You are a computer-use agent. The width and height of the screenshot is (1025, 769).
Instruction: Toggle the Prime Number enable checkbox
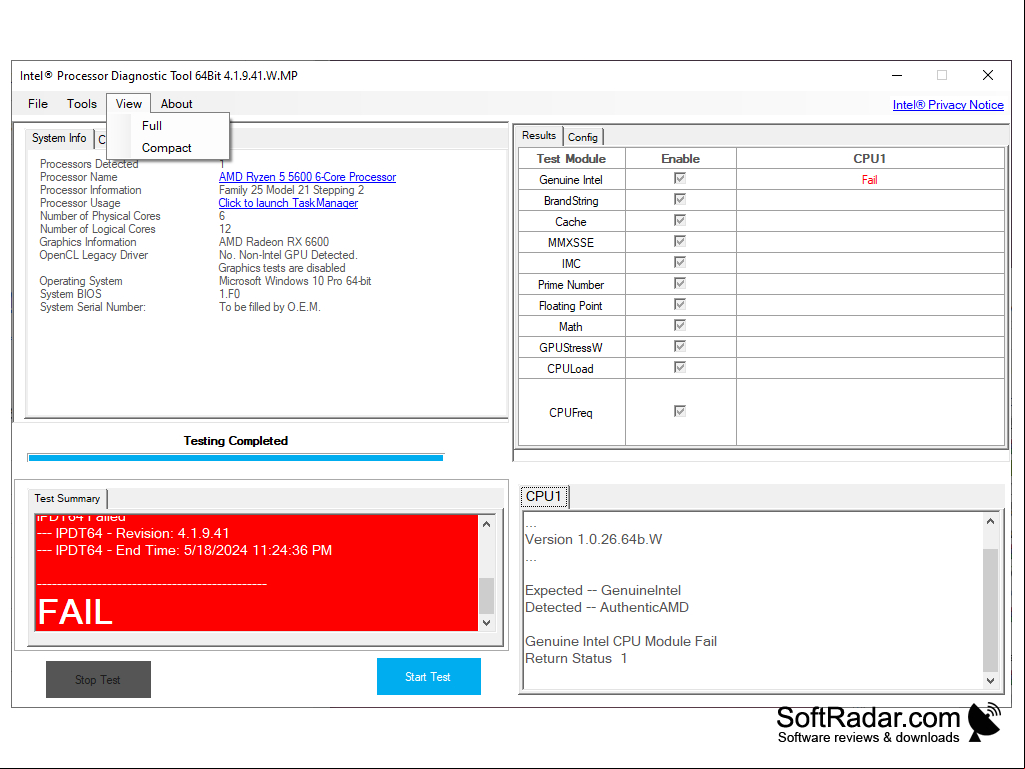[x=680, y=283]
